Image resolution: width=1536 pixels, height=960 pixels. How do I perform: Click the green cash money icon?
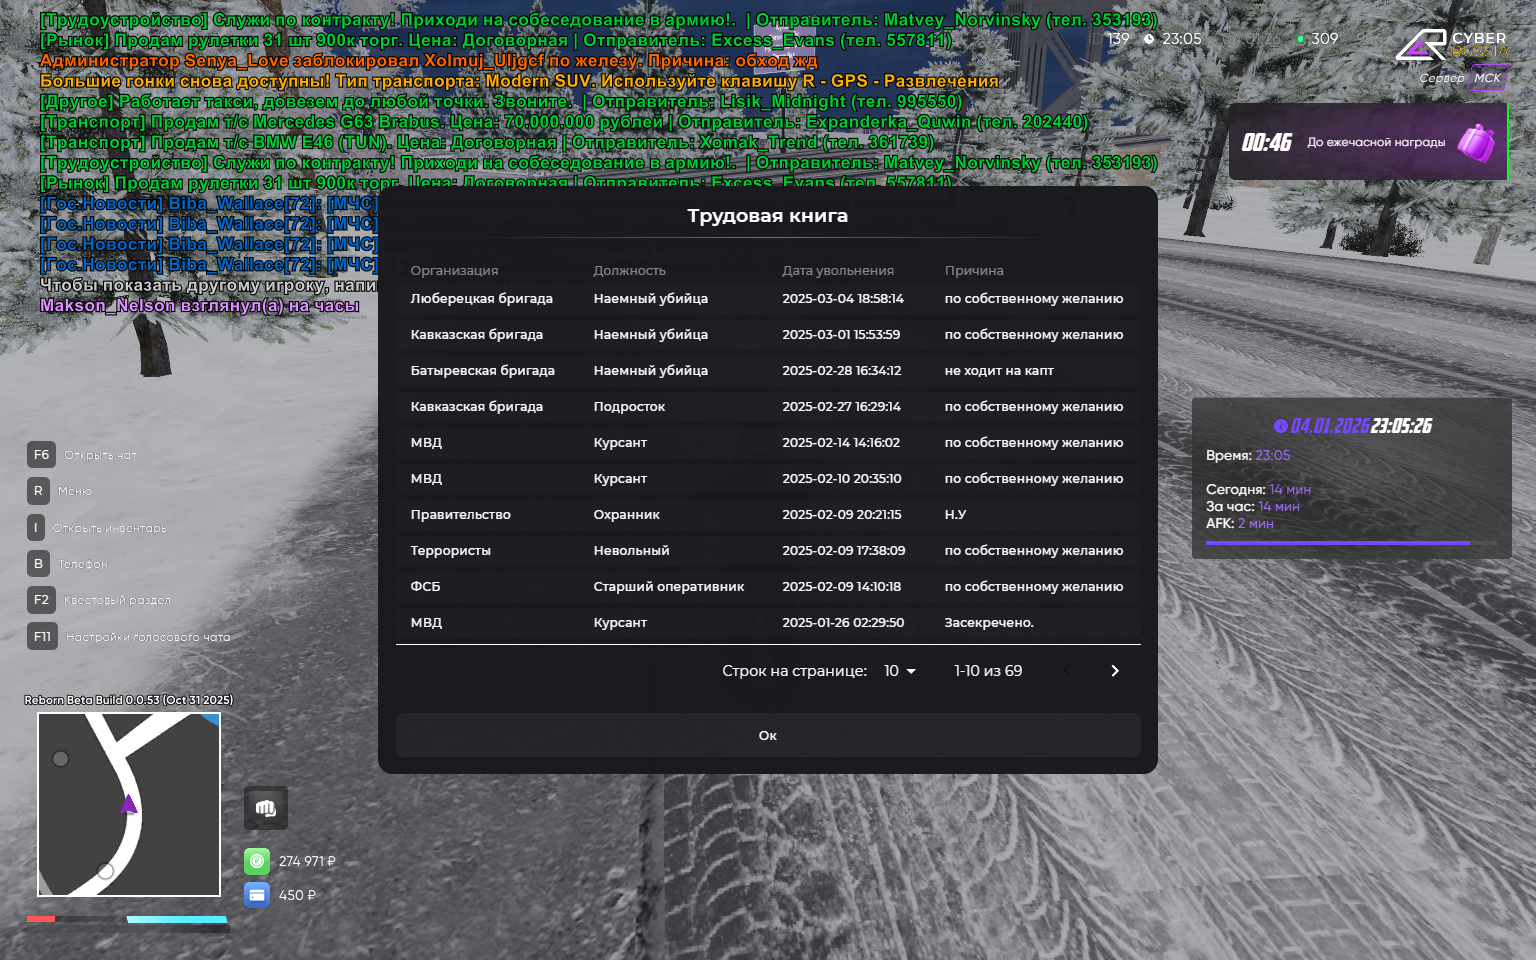(x=257, y=861)
